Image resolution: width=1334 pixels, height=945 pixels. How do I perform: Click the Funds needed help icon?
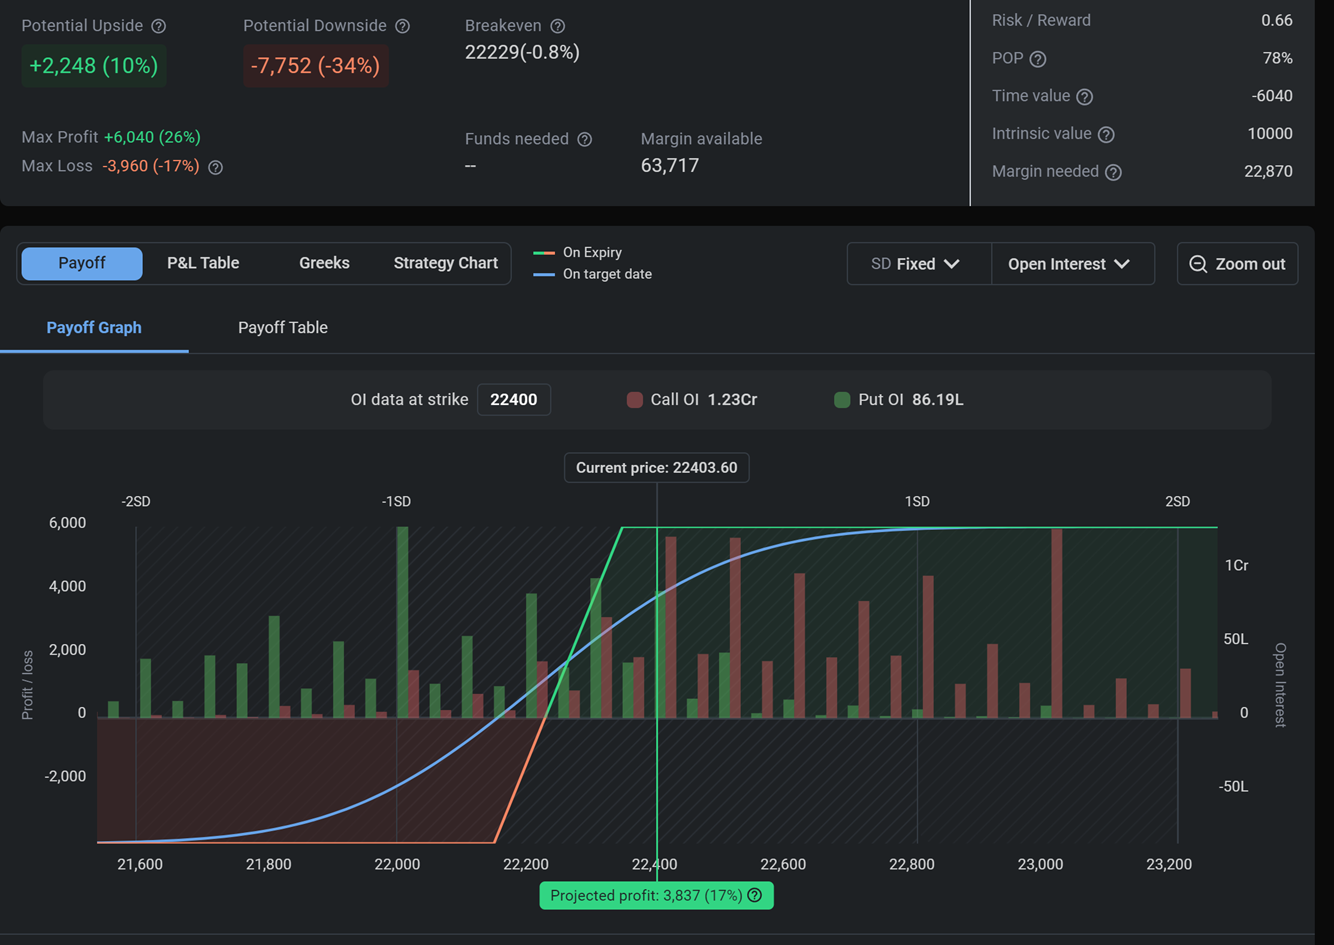(x=585, y=140)
